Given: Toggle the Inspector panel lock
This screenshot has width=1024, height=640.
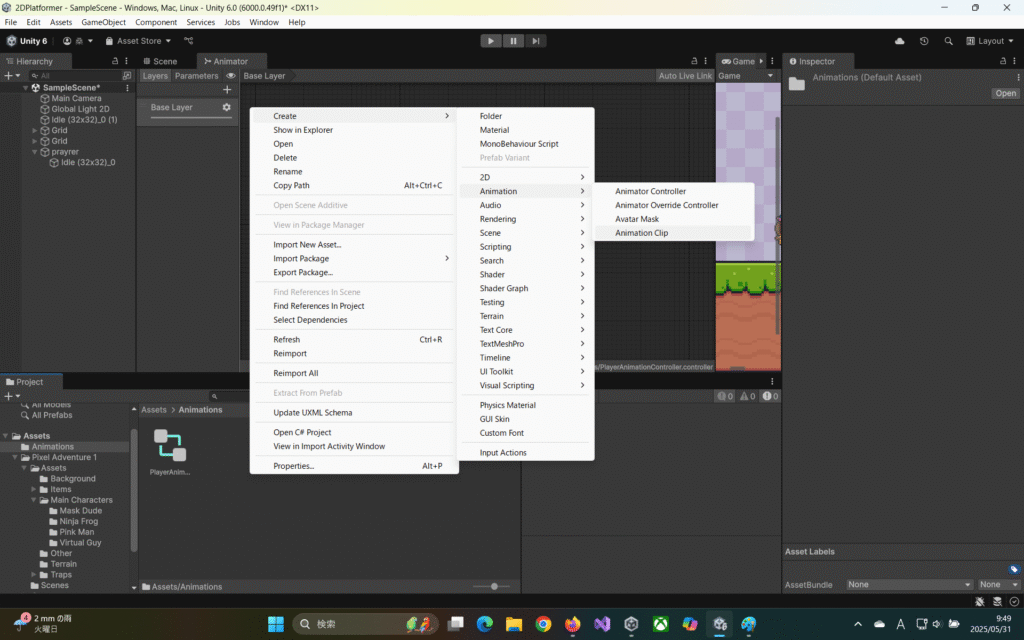Looking at the screenshot, I should (1002, 61).
